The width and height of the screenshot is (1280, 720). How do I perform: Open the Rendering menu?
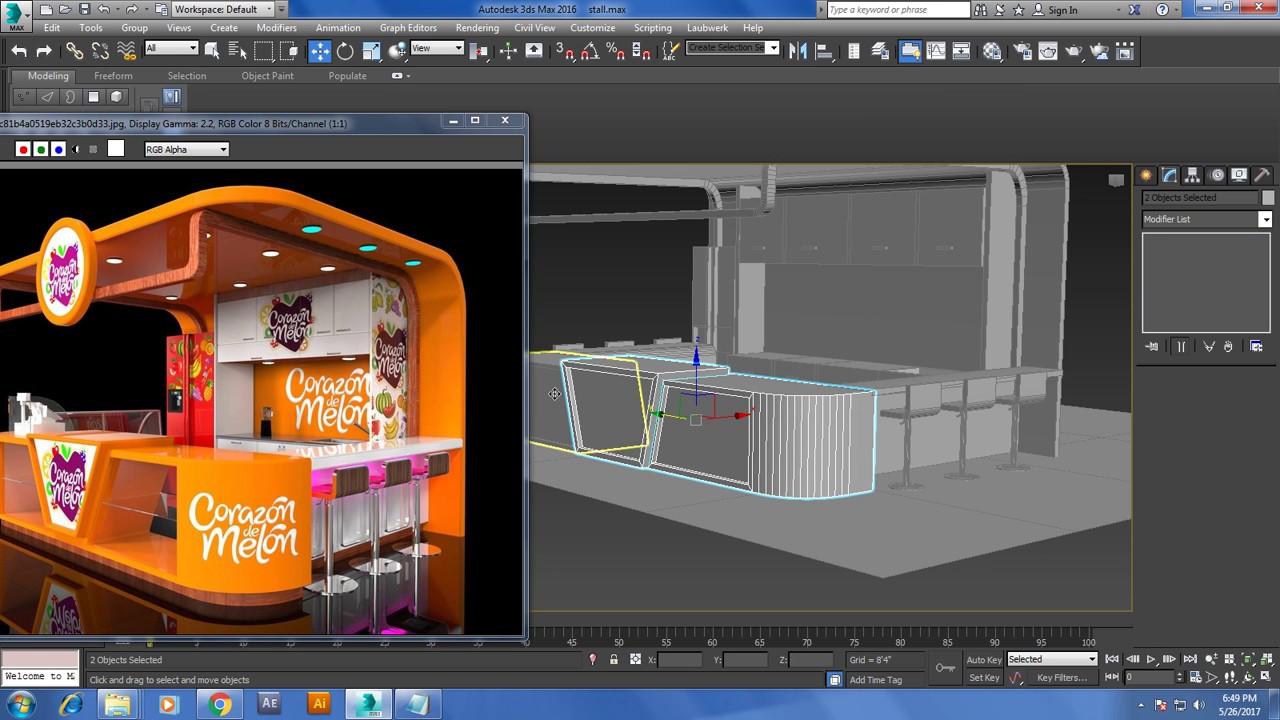pos(477,28)
